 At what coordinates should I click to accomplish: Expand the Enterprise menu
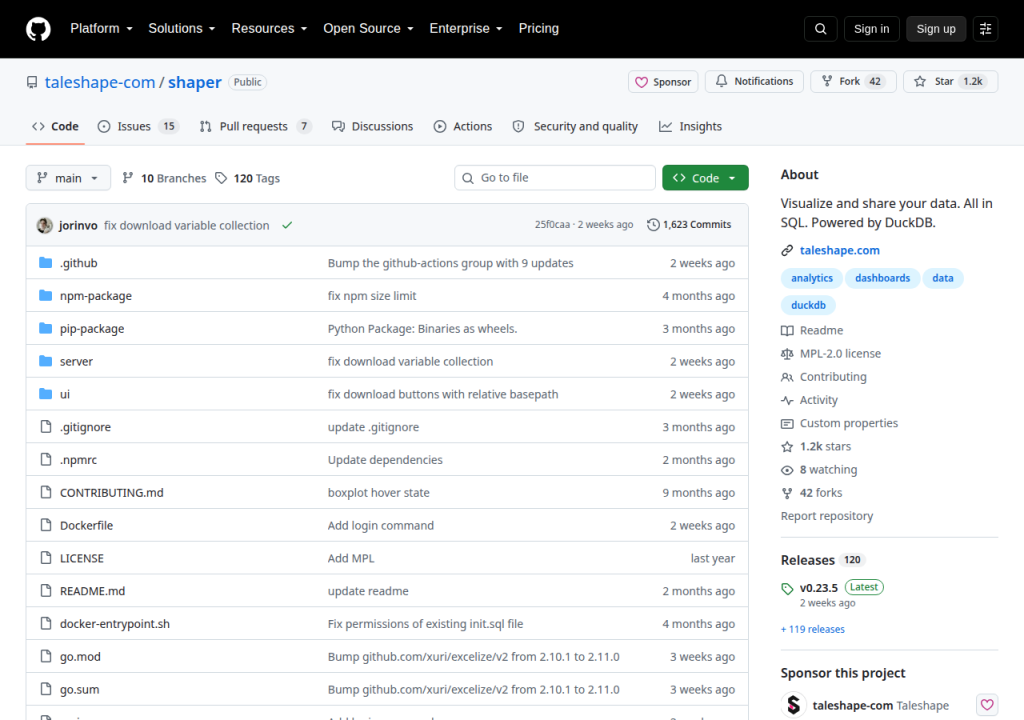(466, 29)
